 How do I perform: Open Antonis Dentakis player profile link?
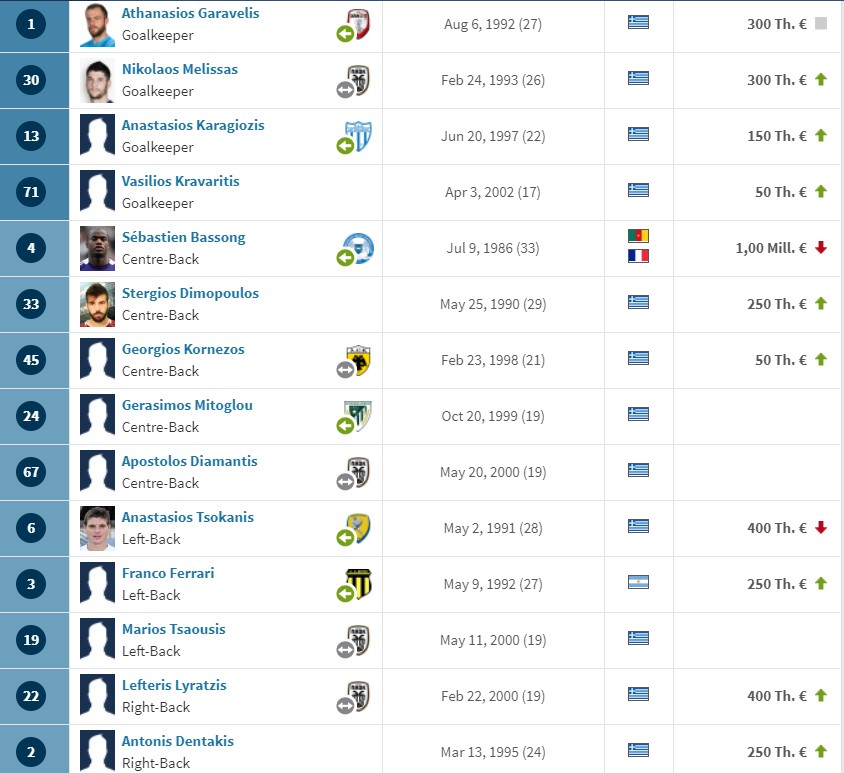[178, 741]
